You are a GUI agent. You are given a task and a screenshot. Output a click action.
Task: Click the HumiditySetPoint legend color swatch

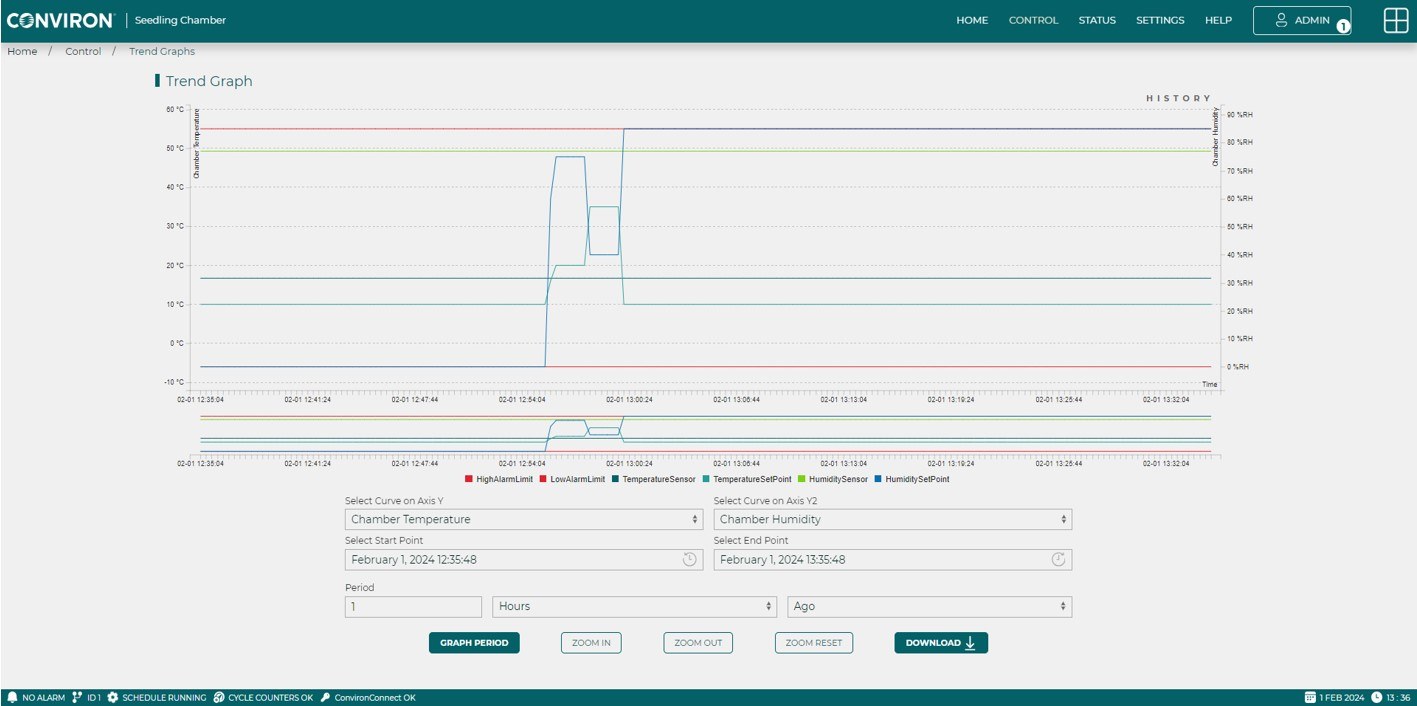[x=879, y=479]
